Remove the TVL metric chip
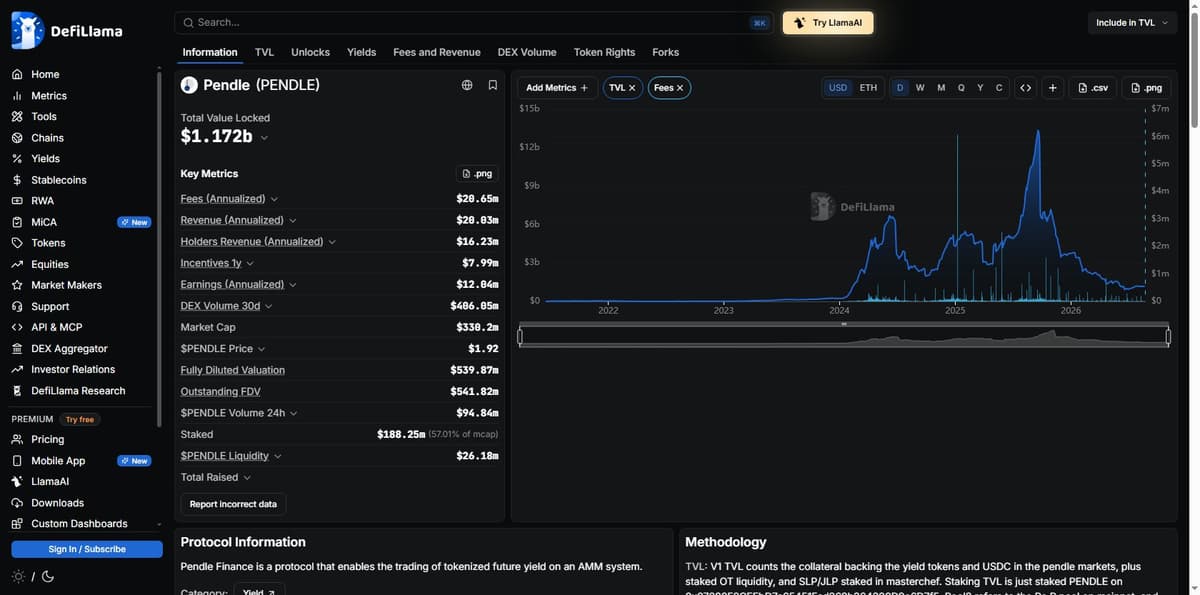 [x=632, y=88]
